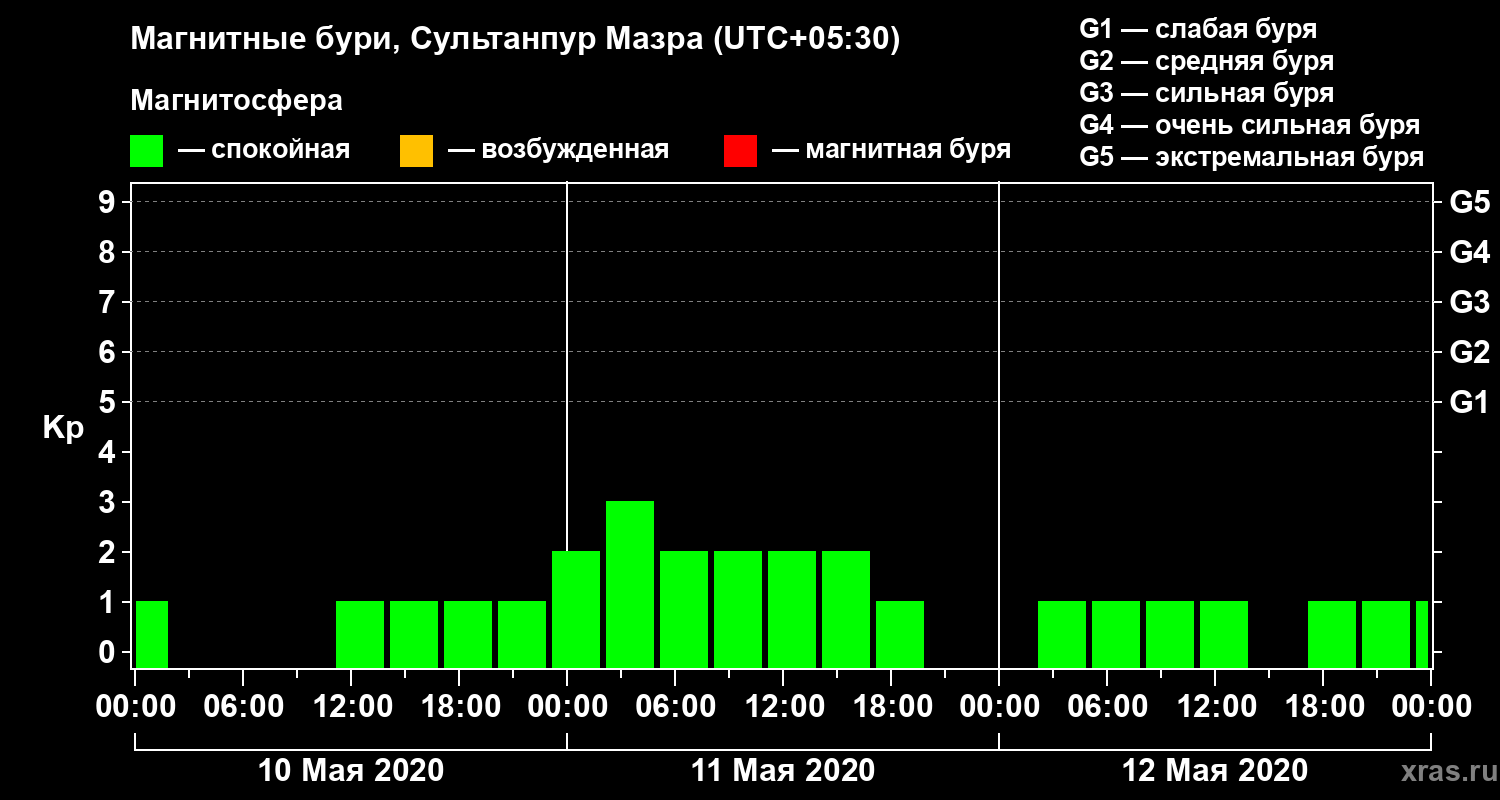The image size is (1500, 800).
Task: Click 'G1 — слабая буря' description
Action: [1199, 29]
